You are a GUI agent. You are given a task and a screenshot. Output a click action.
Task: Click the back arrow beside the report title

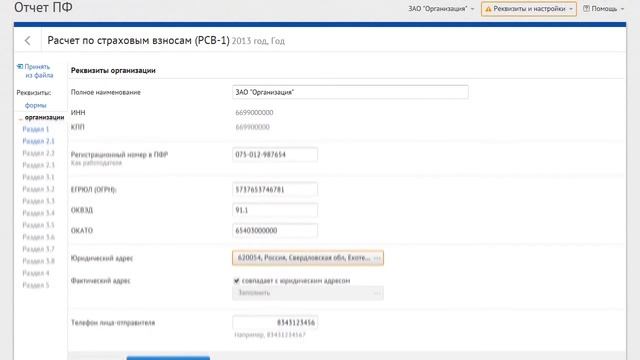tap(27, 40)
